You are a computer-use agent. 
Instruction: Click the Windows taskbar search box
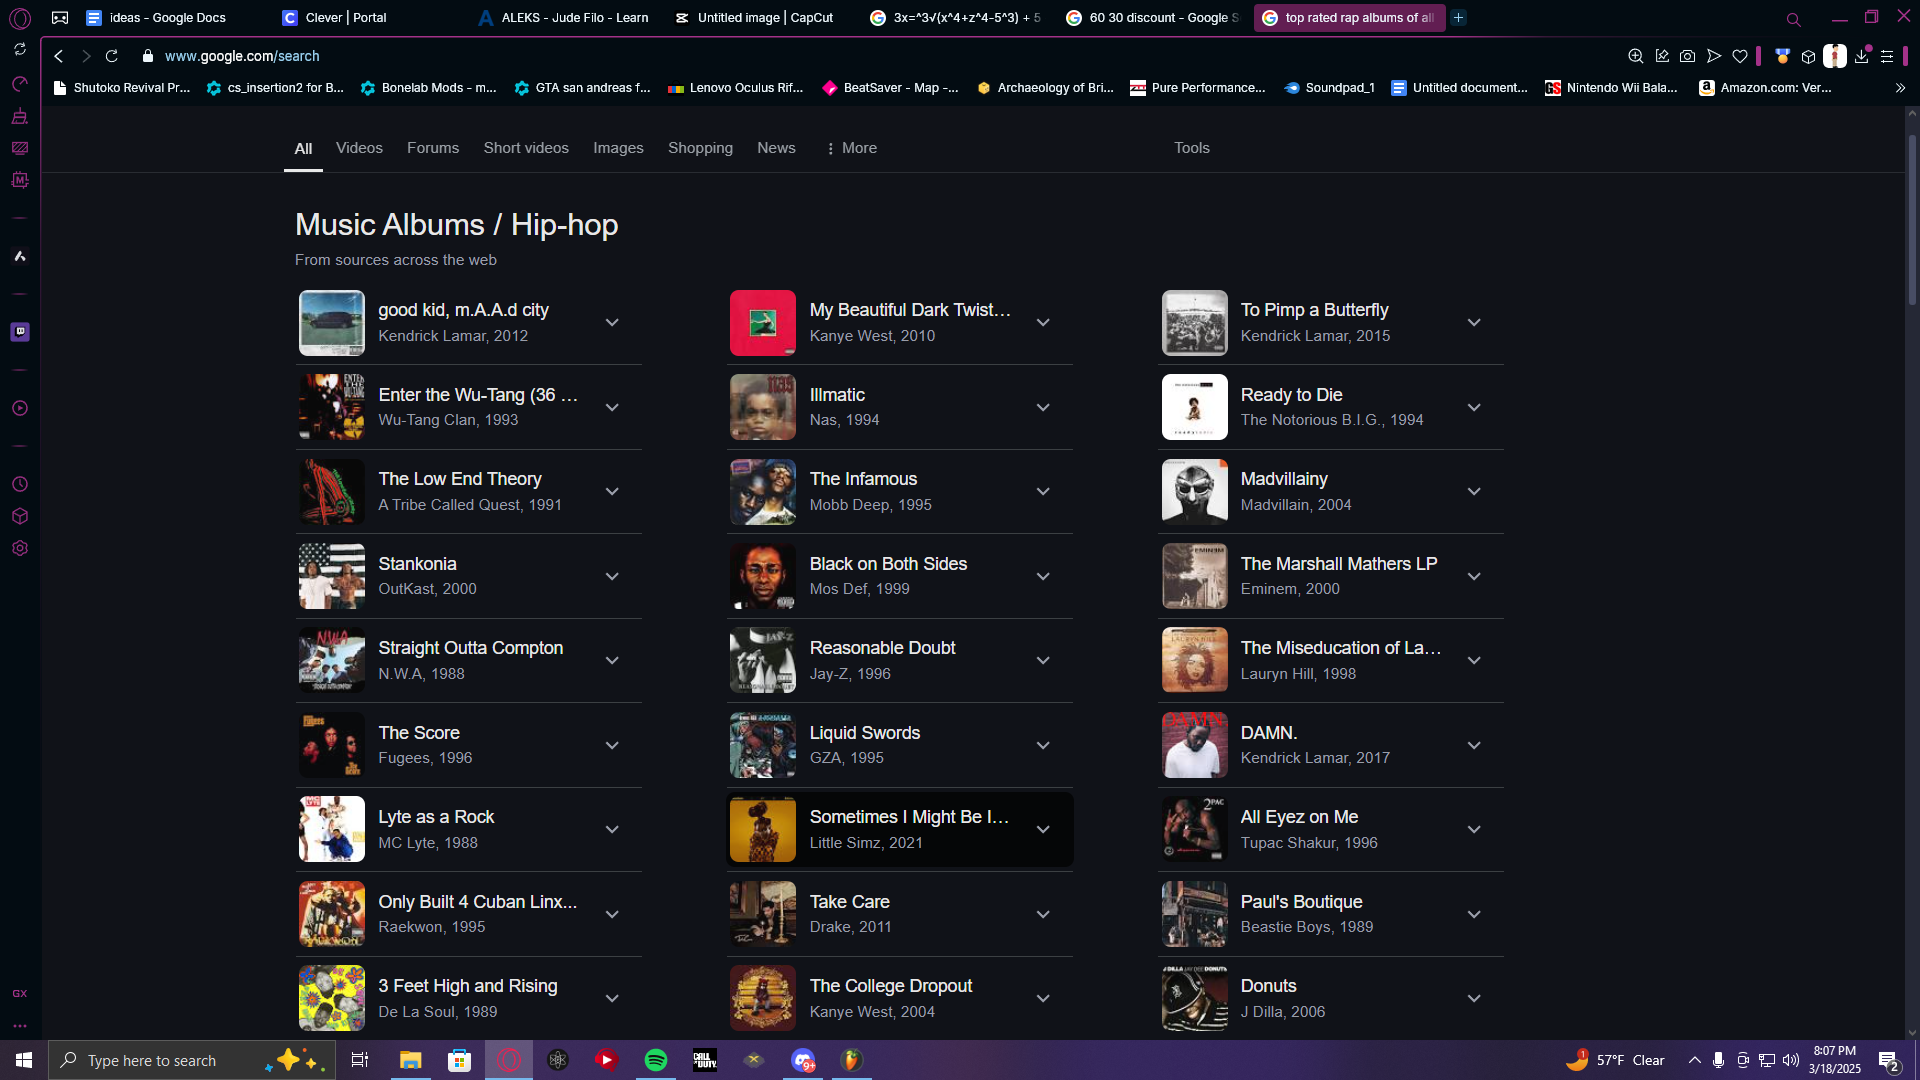pos(192,1060)
